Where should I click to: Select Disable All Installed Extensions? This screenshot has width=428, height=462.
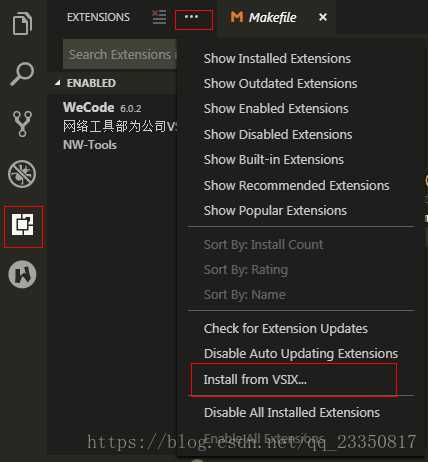click(292, 413)
